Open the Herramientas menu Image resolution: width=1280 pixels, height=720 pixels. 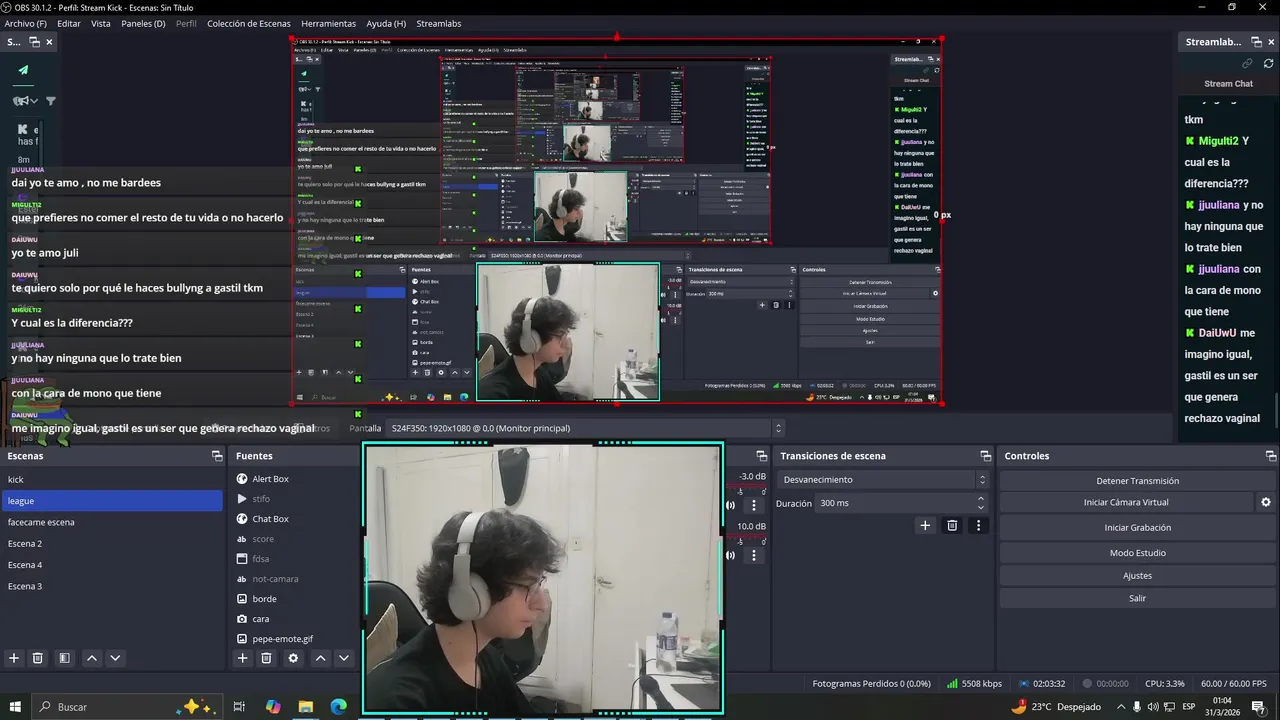tap(328, 23)
